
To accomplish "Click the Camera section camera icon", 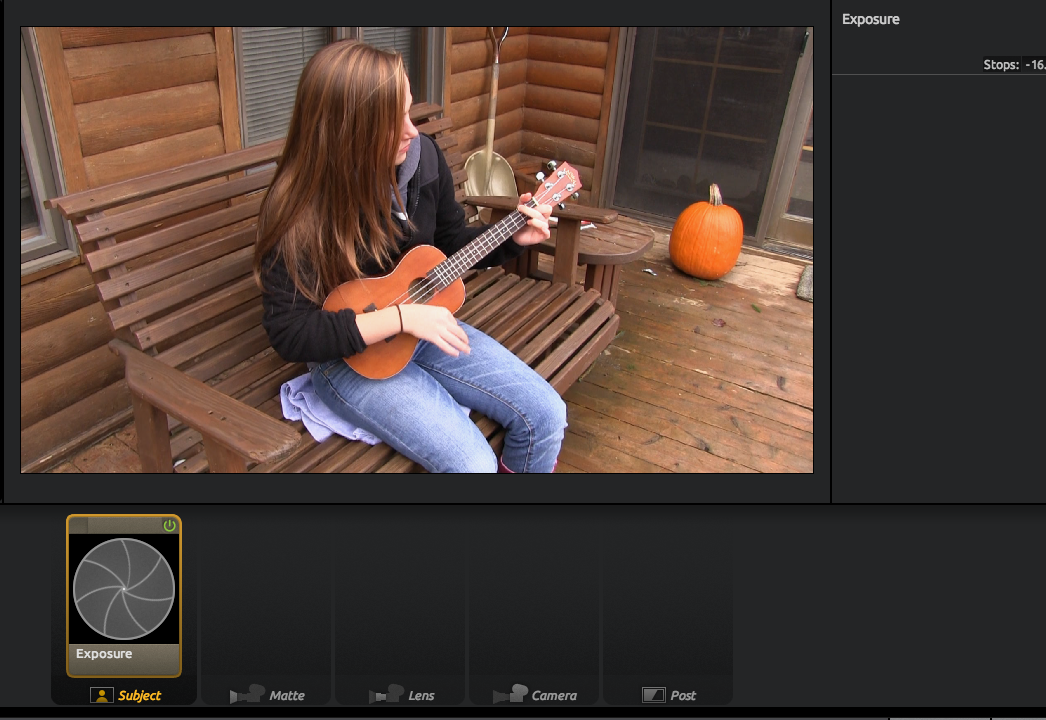I will pos(510,694).
